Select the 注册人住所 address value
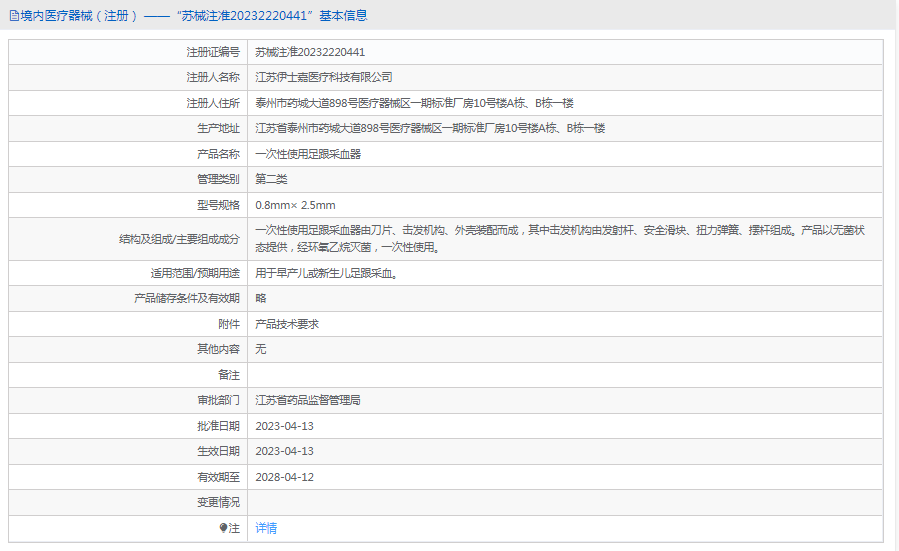The height and width of the screenshot is (551, 899). click(415, 103)
